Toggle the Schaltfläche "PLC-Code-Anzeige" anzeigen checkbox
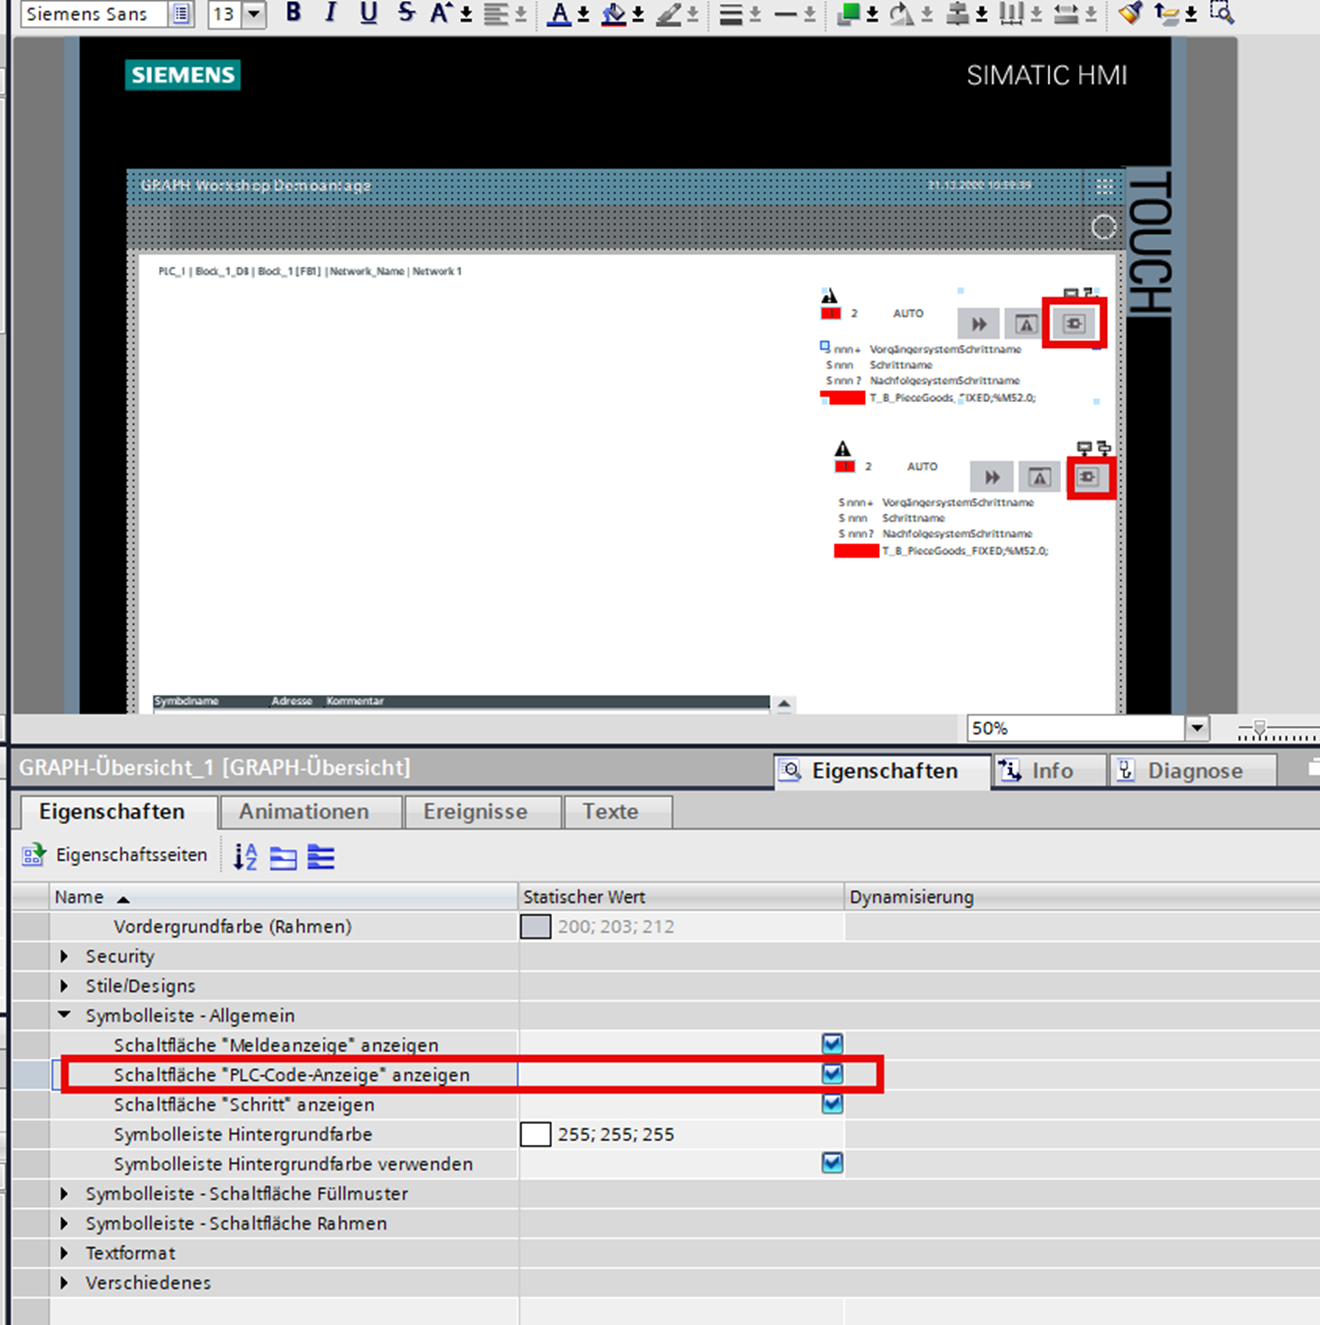 [832, 1074]
